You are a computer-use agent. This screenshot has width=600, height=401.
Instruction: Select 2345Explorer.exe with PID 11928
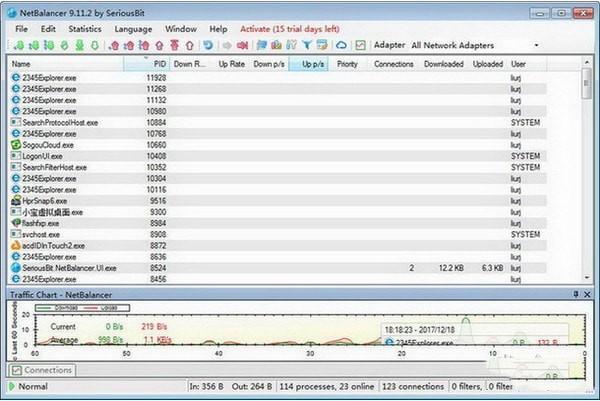pos(278,78)
